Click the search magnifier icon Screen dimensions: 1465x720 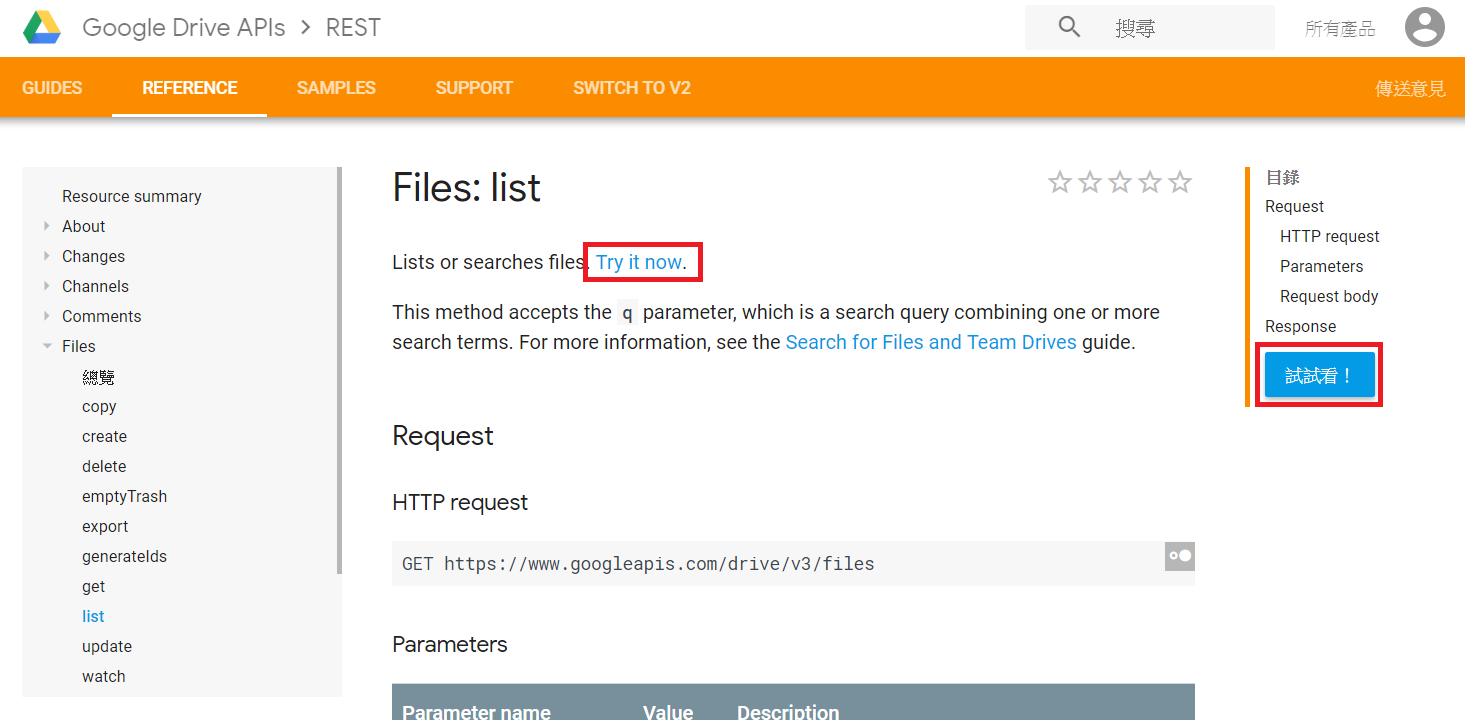point(1069,27)
